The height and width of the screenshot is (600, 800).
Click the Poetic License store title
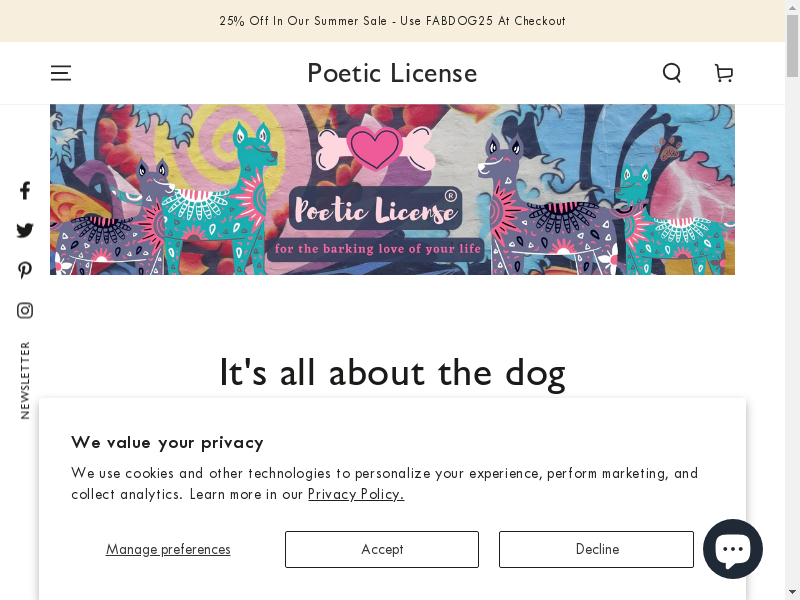pyautogui.click(x=392, y=73)
